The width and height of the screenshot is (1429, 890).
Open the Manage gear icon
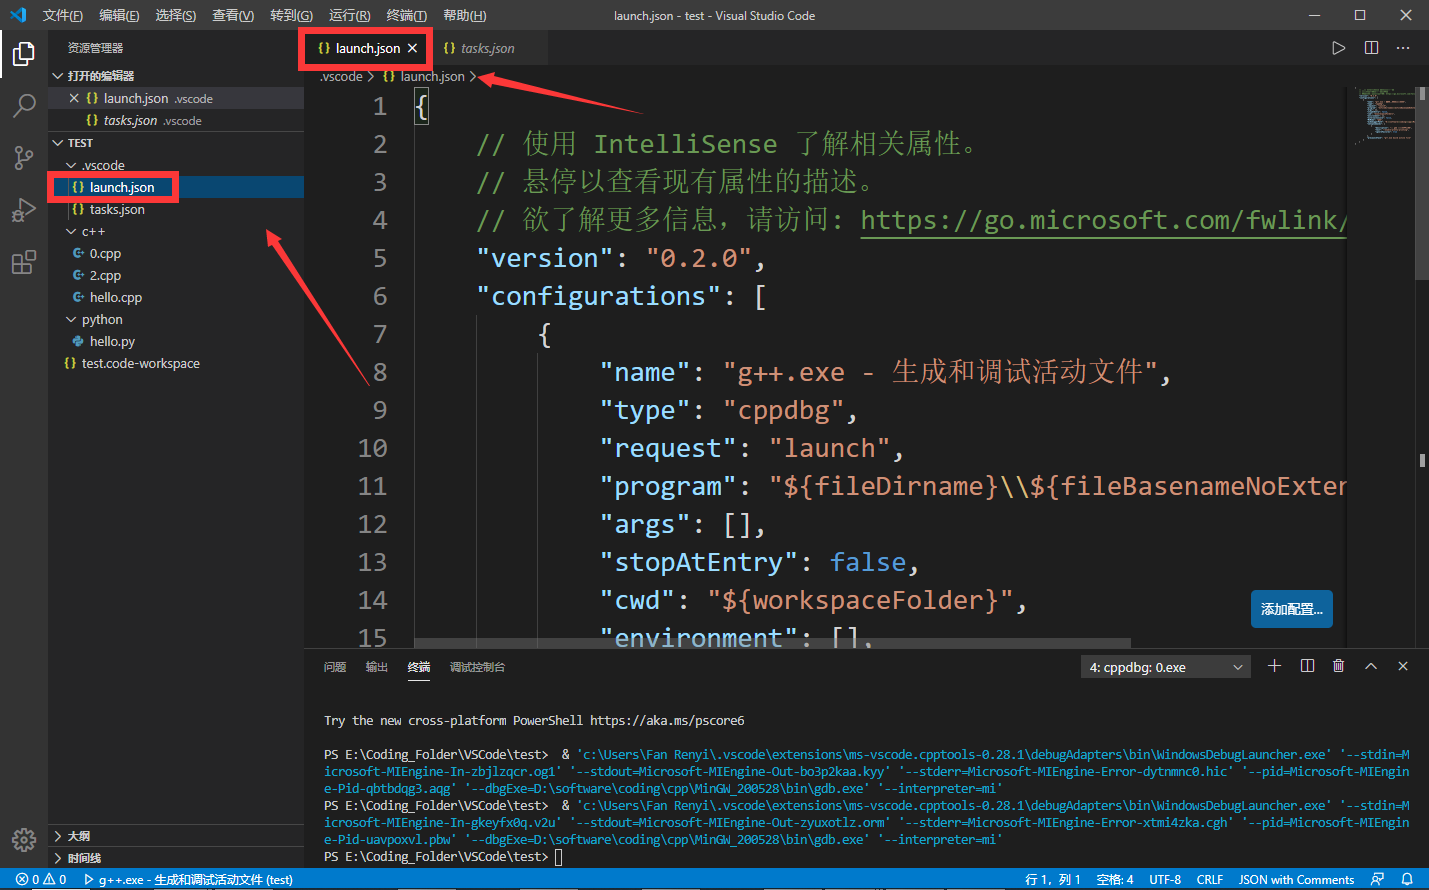(x=24, y=840)
